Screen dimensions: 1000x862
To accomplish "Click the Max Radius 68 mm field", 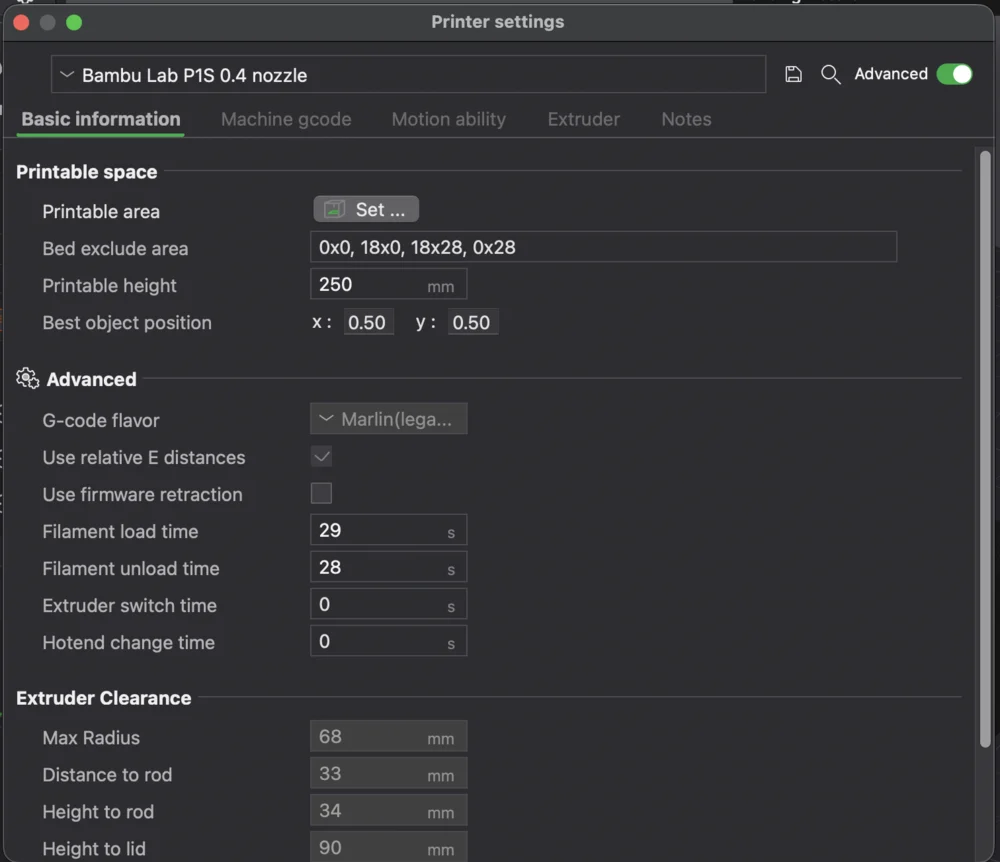I will pyautogui.click(x=388, y=736).
